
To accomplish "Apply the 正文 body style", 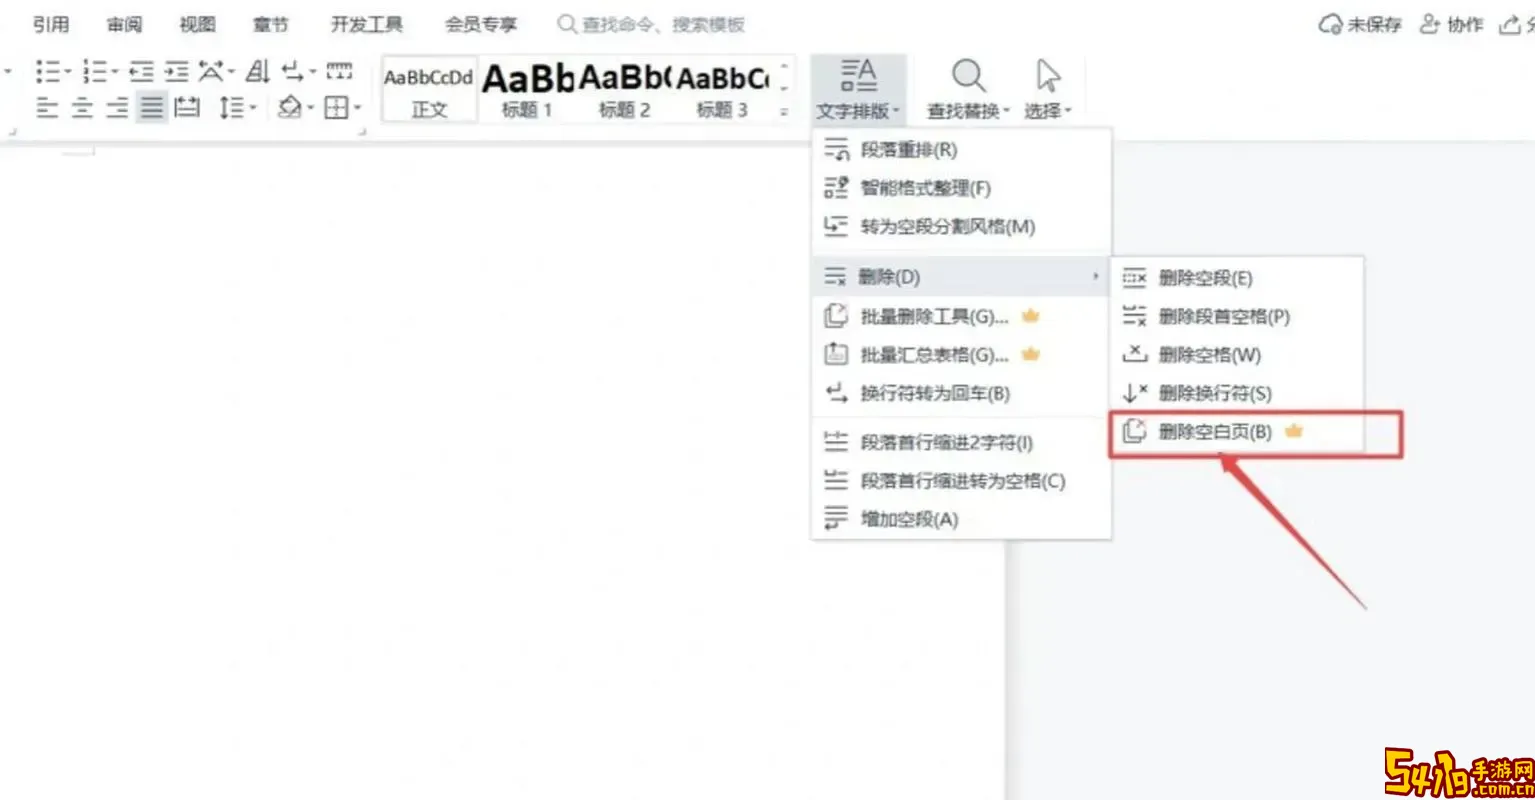I will 429,90.
